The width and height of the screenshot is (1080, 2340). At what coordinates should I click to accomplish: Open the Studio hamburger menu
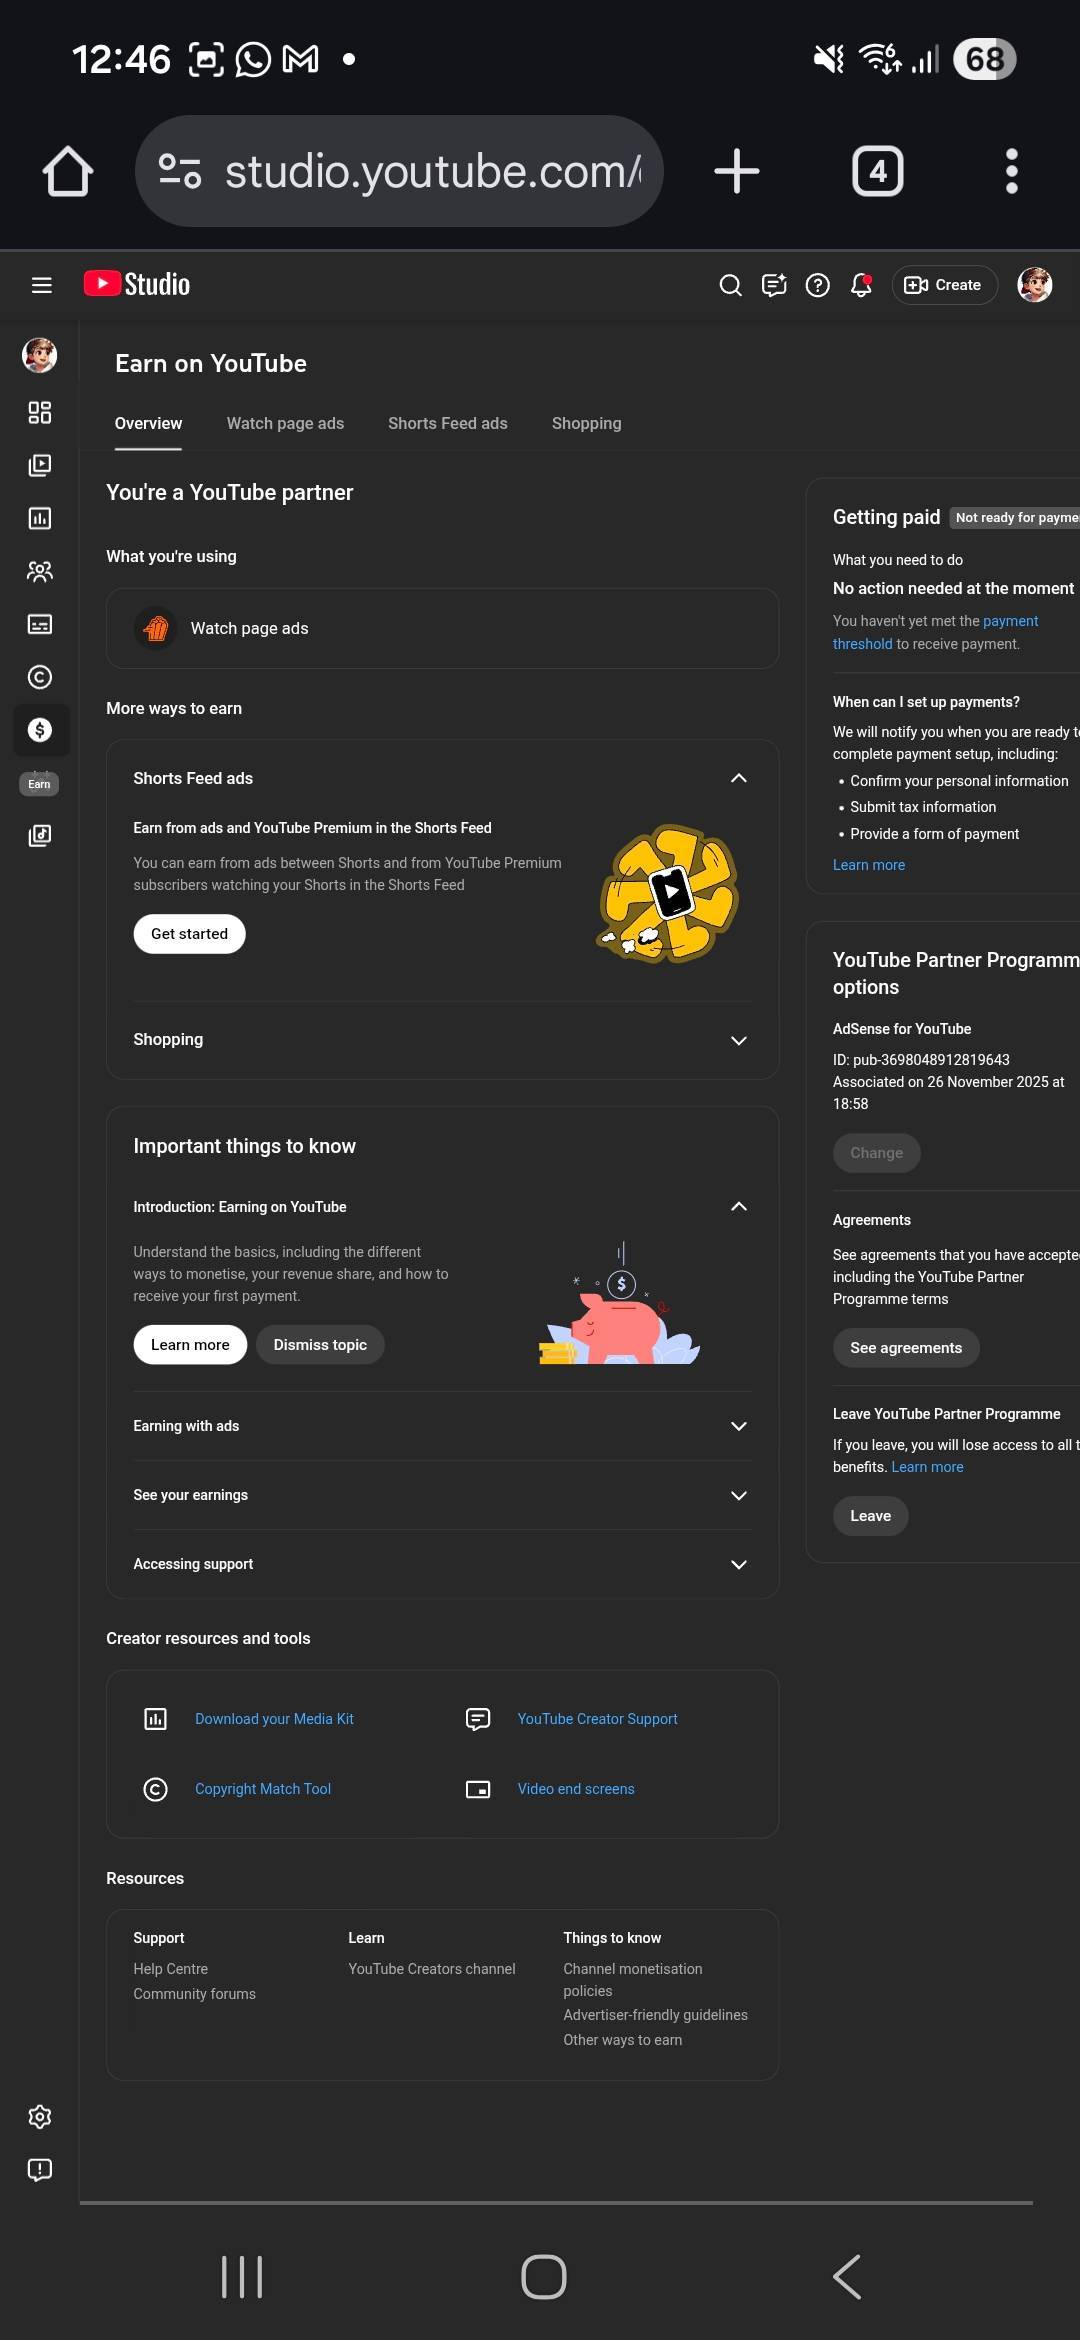(x=41, y=285)
